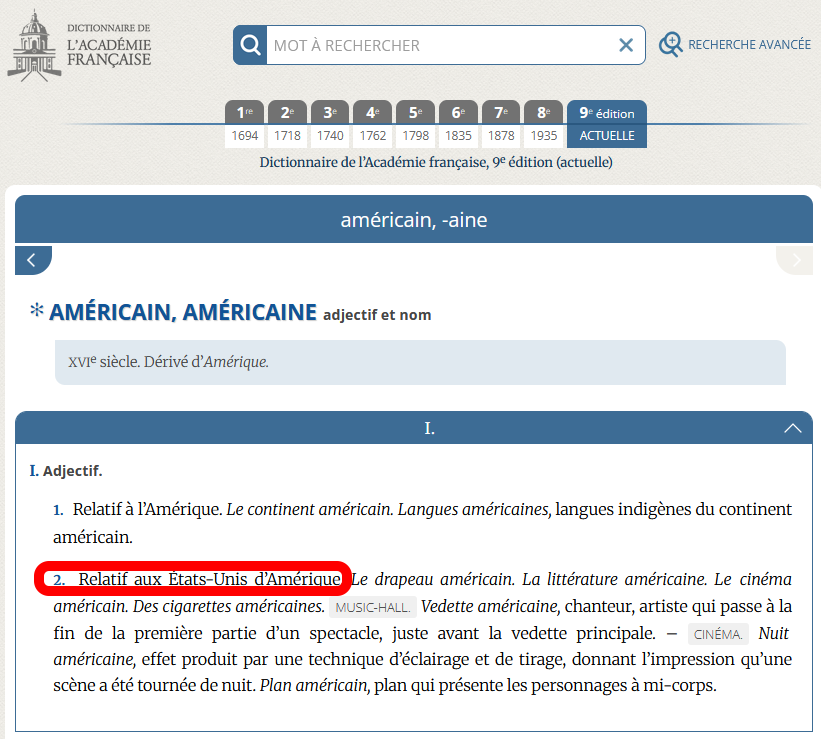Click the AMÉRICAIN, AMÉRICAINE headword
The image size is (821, 739).
pos(183,312)
